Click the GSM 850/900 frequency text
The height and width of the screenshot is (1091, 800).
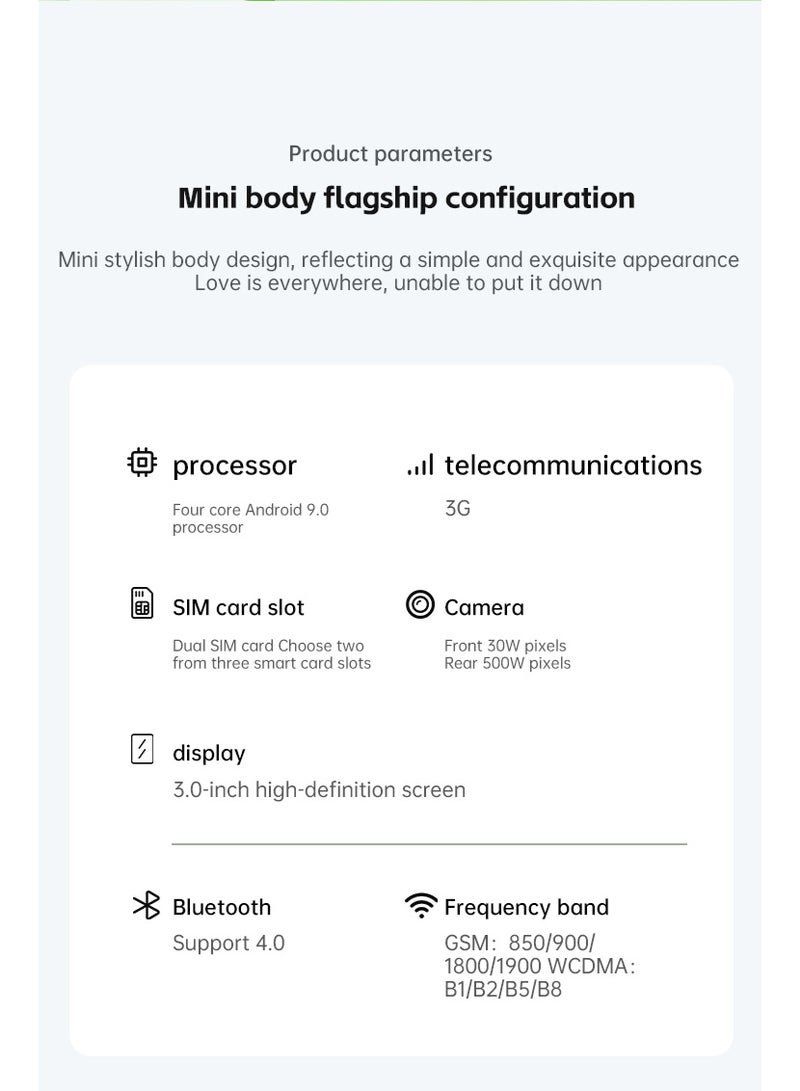coord(520,943)
